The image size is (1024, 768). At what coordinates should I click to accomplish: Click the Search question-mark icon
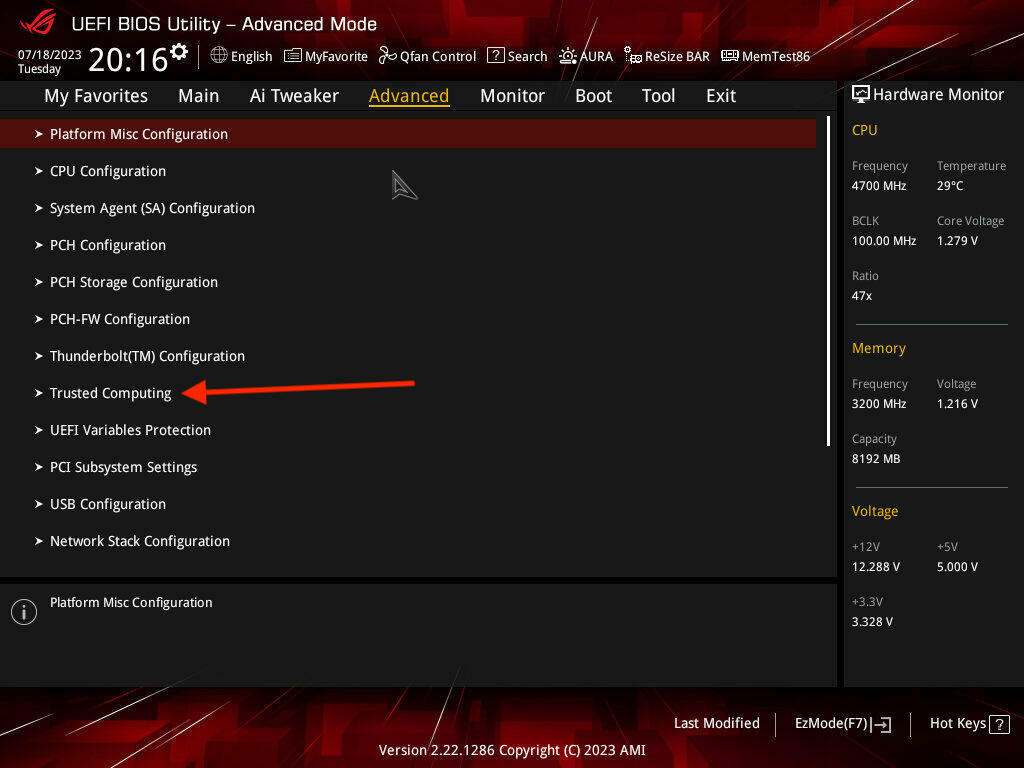[496, 56]
